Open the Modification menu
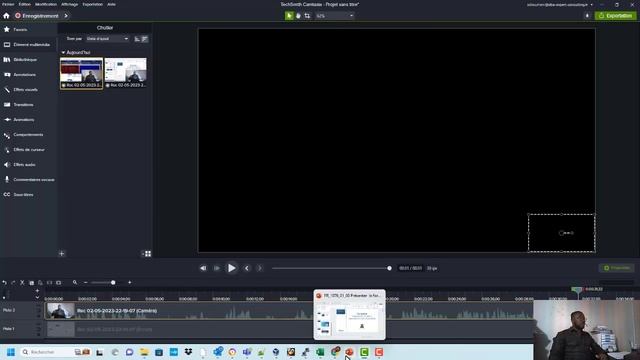Screen dimensions: 640x360 46,4
